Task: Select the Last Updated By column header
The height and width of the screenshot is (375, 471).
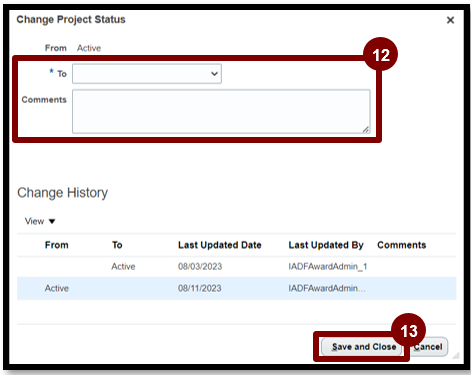Action: coord(326,245)
